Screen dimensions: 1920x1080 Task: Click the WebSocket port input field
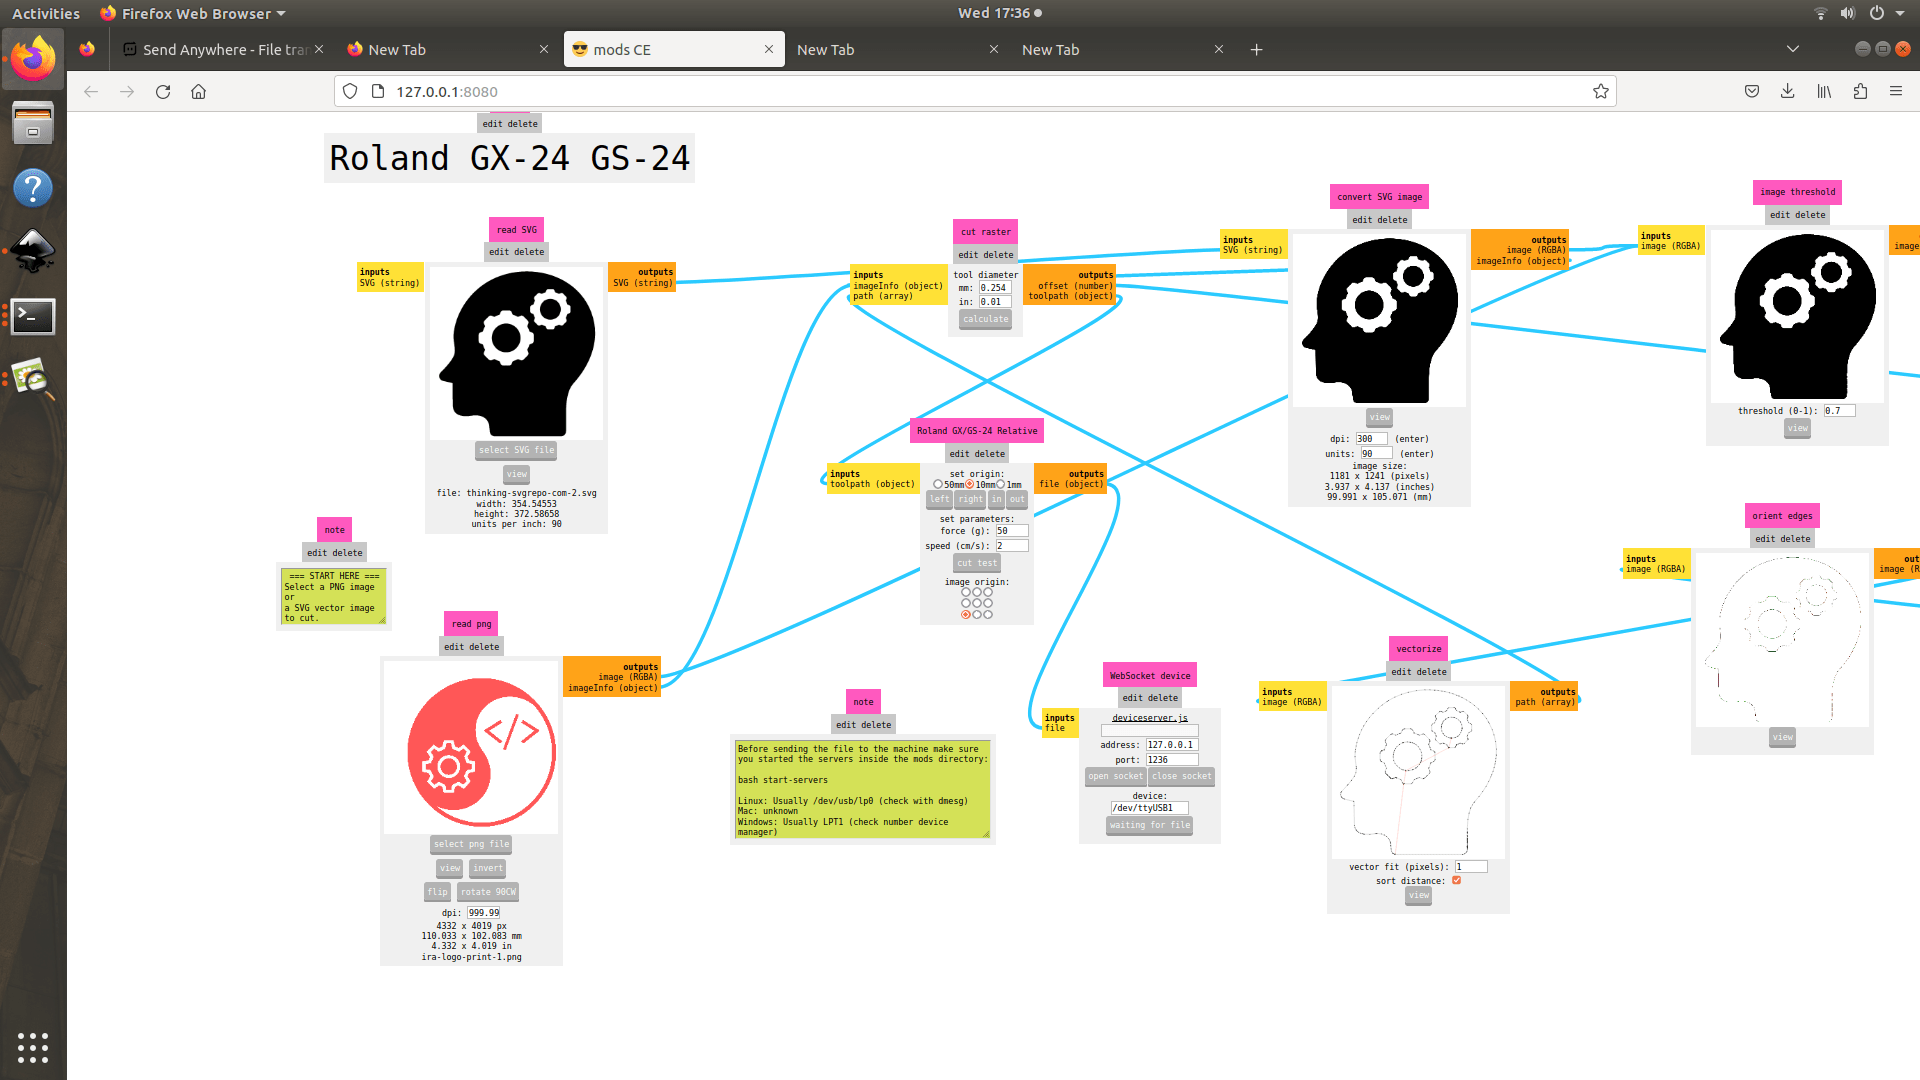(1172, 760)
